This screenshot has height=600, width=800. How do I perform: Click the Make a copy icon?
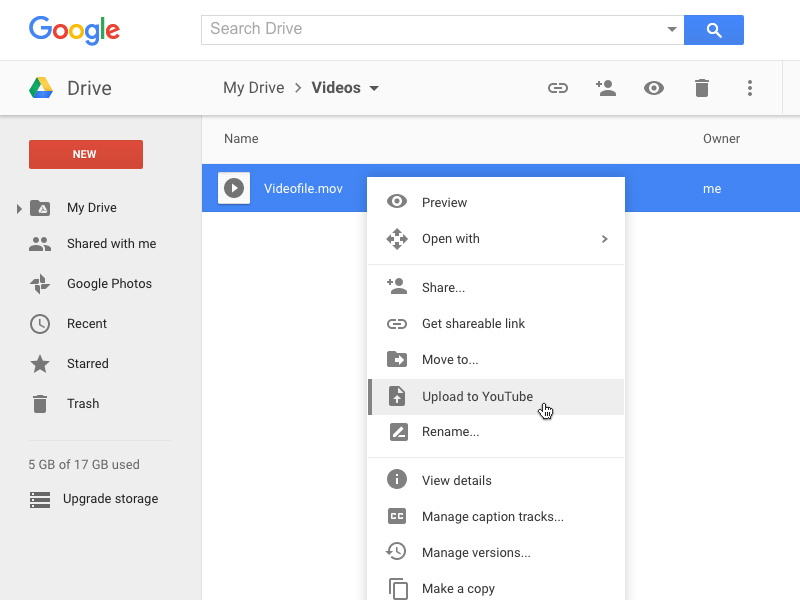tap(398, 589)
